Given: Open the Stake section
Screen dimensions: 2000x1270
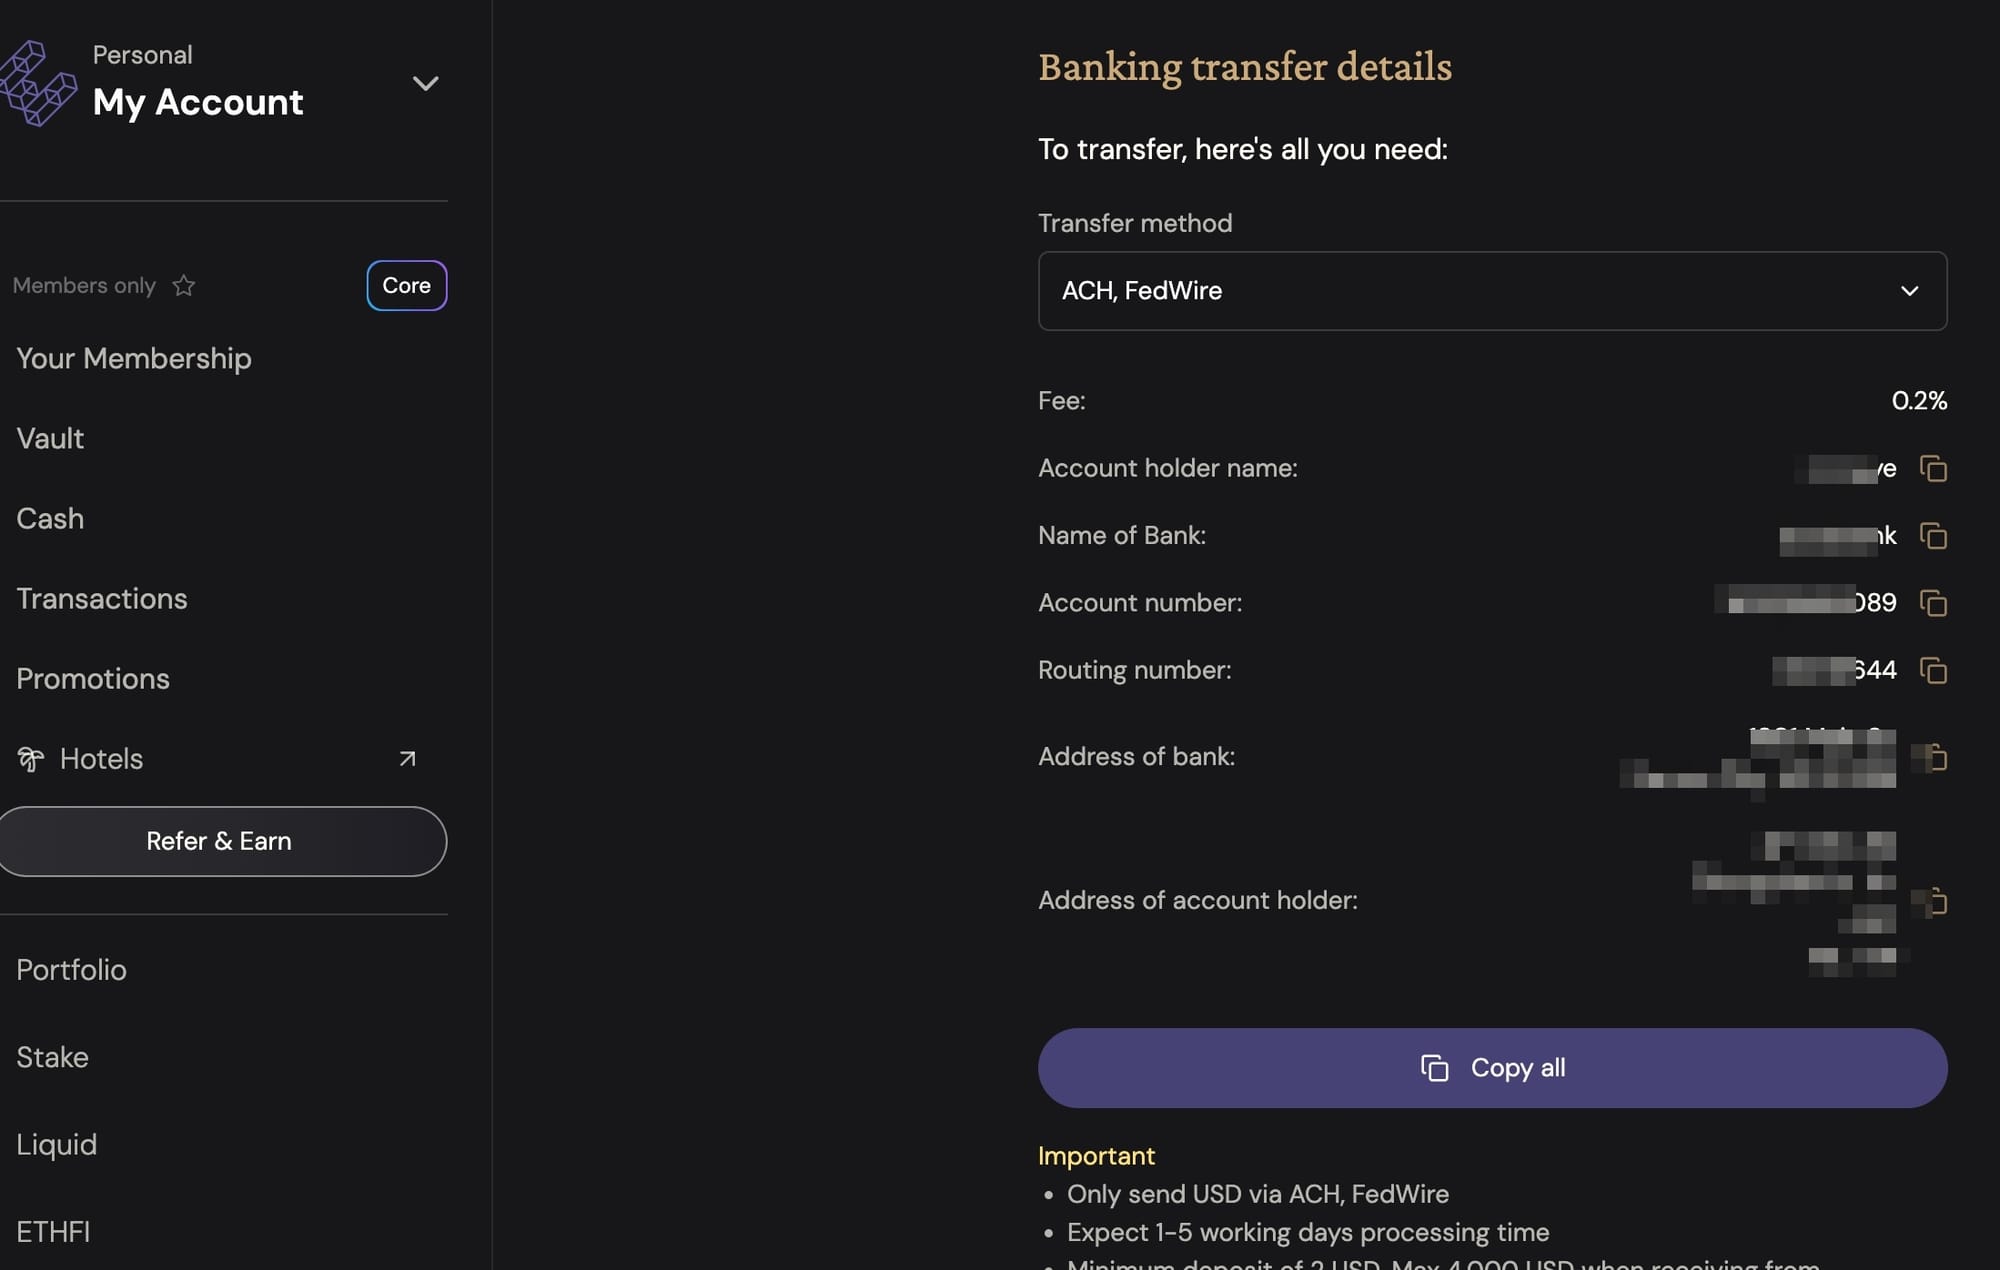Looking at the screenshot, I should (52, 1057).
